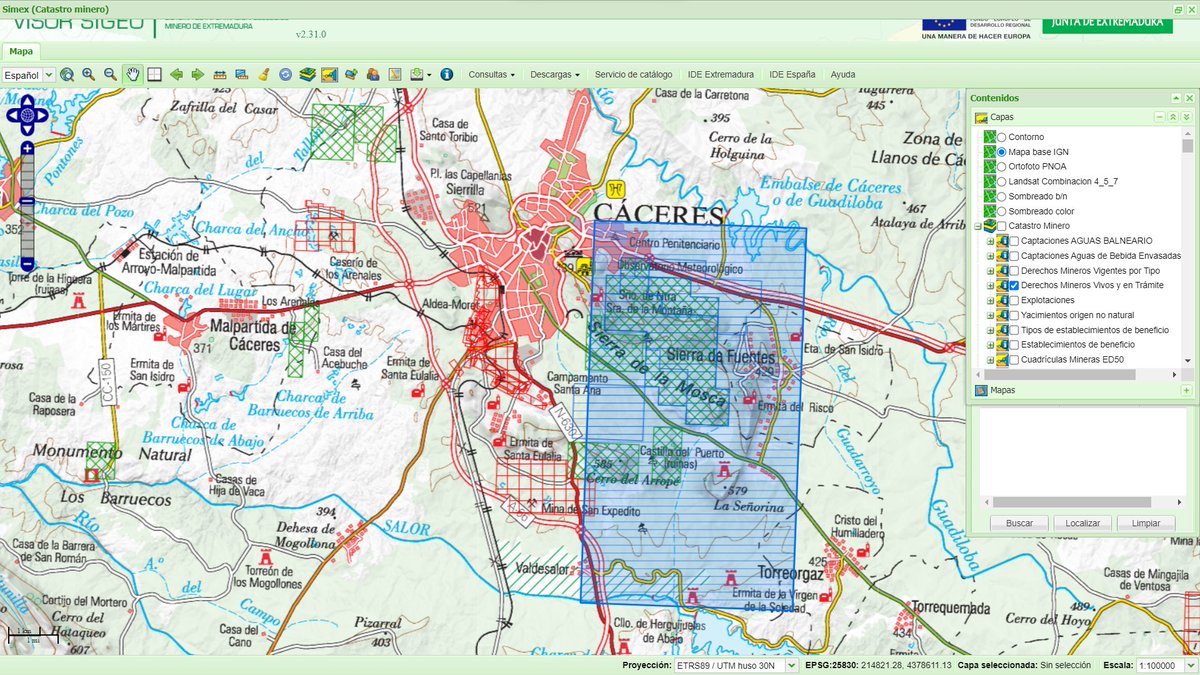Image resolution: width=1200 pixels, height=675 pixels.
Task: Switch to the Mapa tab
Action: tap(21, 51)
